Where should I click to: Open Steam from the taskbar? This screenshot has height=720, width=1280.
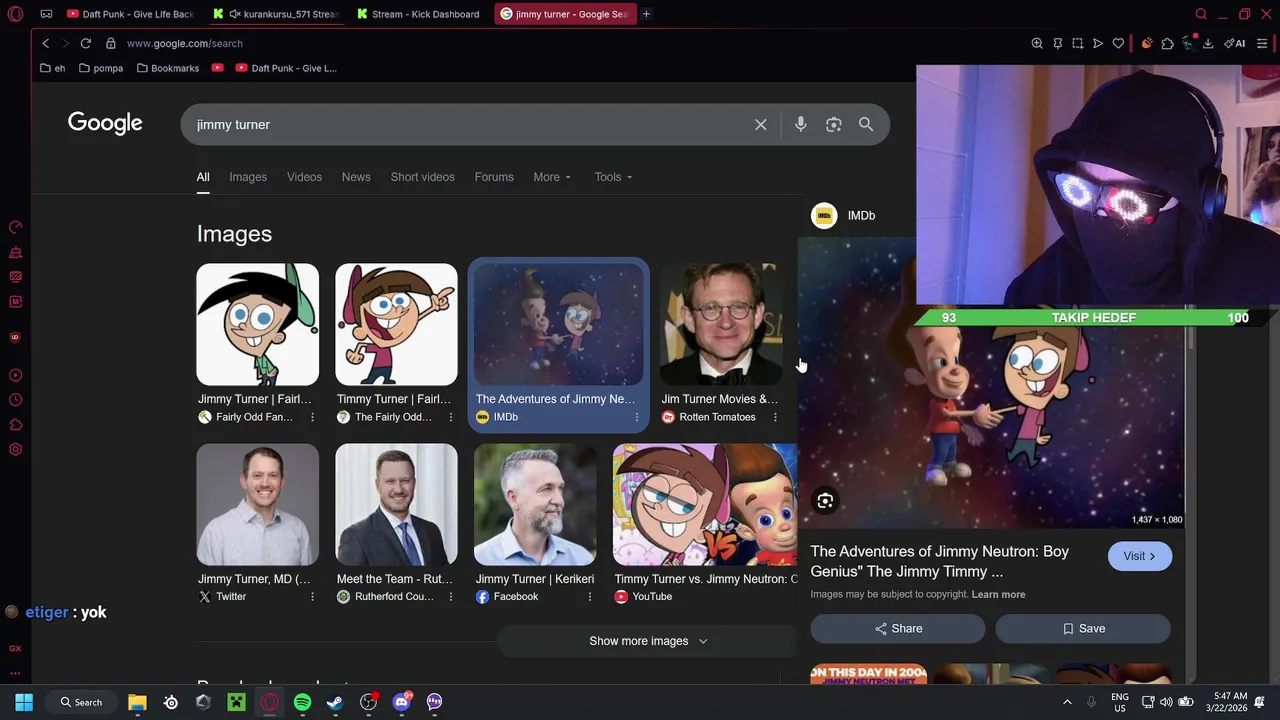335,702
